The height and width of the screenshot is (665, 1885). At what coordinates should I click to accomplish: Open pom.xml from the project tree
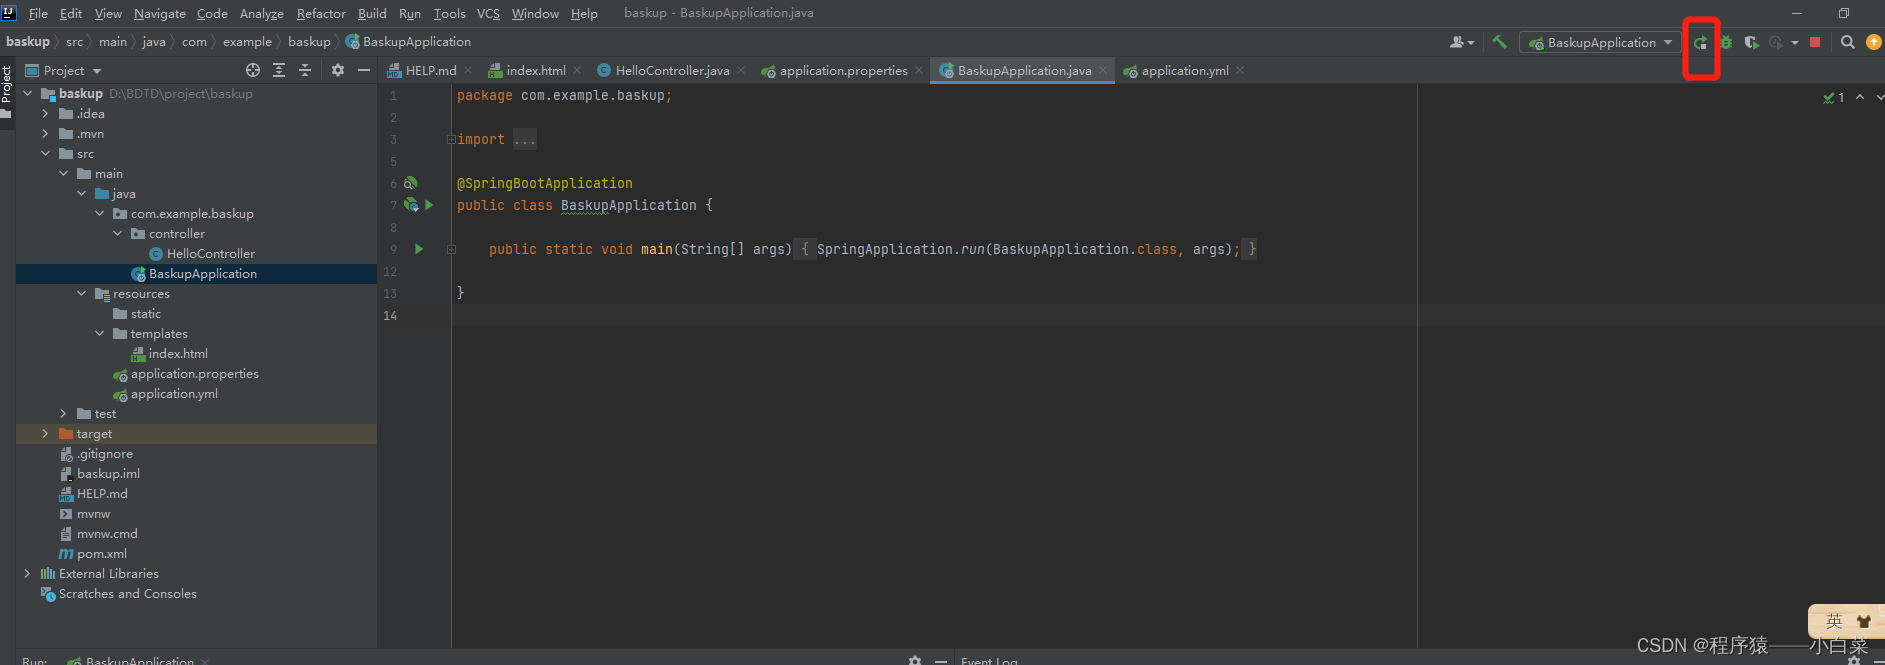(101, 554)
